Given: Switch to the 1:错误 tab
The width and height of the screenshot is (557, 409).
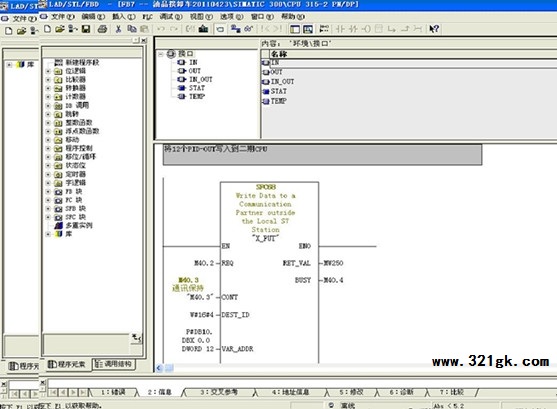Looking at the screenshot, I should click(113, 392).
